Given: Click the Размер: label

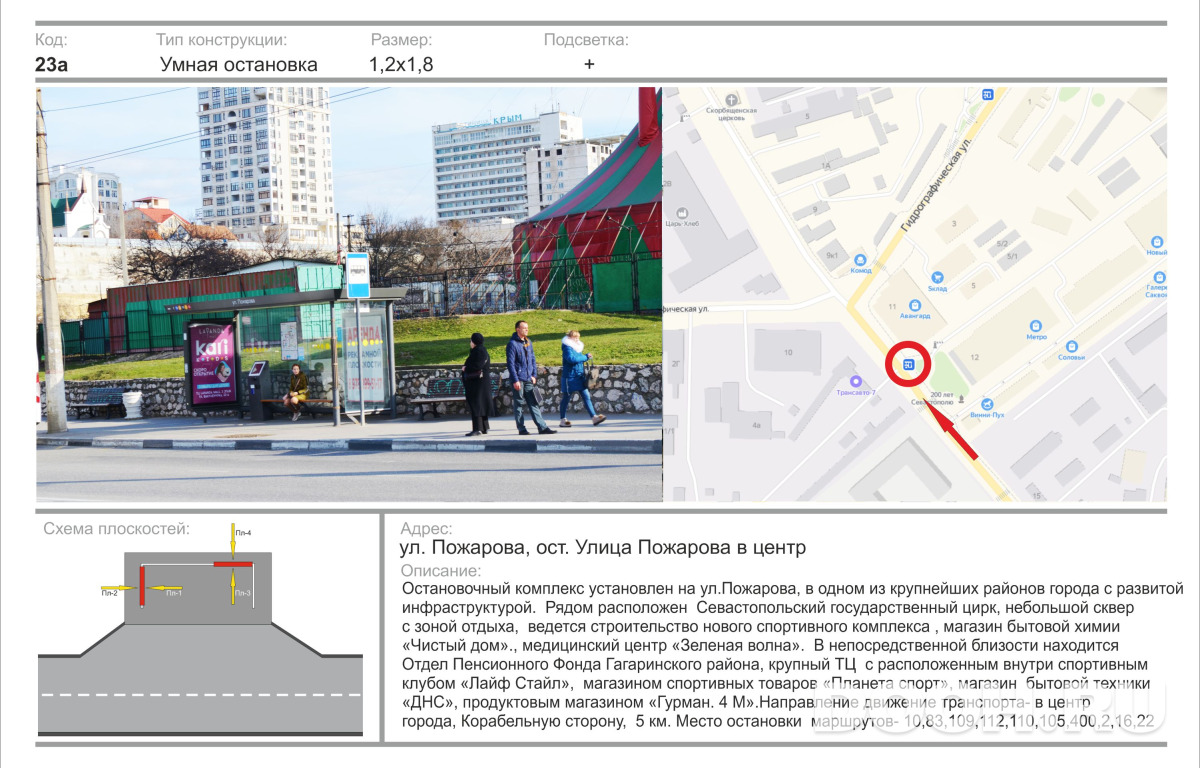Looking at the screenshot, I should (x=401, y=40).
